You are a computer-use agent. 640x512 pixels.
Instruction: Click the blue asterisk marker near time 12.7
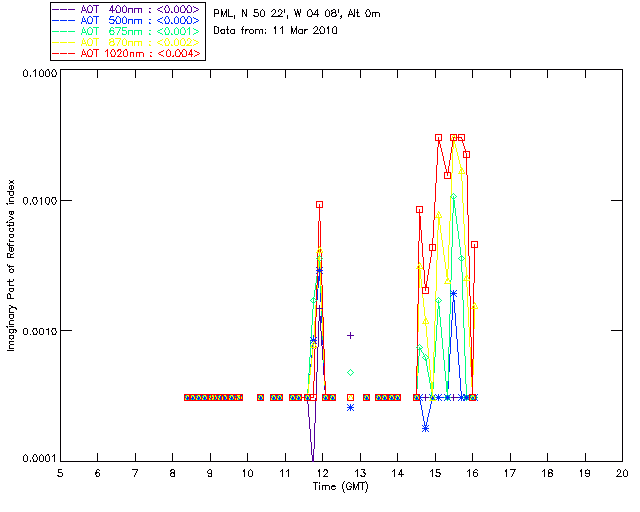click(350, 407)
